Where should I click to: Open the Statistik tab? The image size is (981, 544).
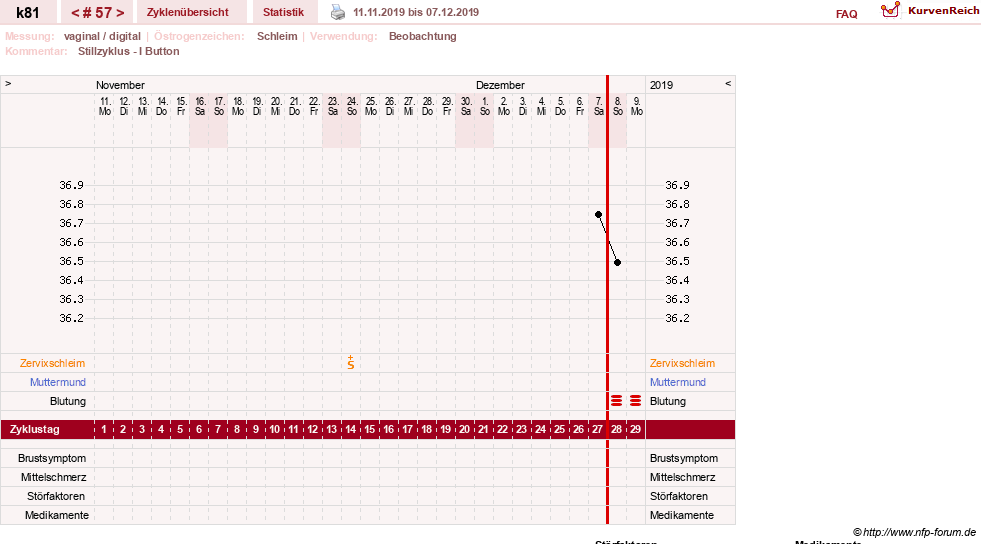(283, 12)
